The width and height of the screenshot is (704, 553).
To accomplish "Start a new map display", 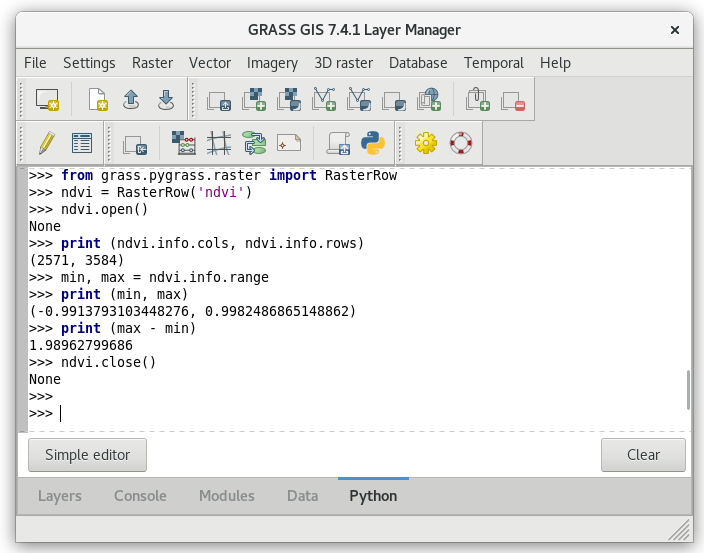I will point(47,99).
